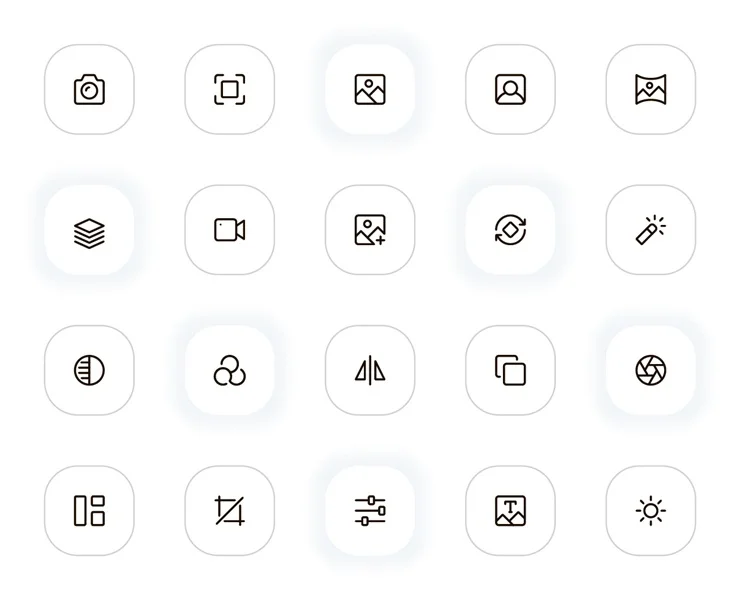Open the three overlapping circles icon

[x=229, y=370]
